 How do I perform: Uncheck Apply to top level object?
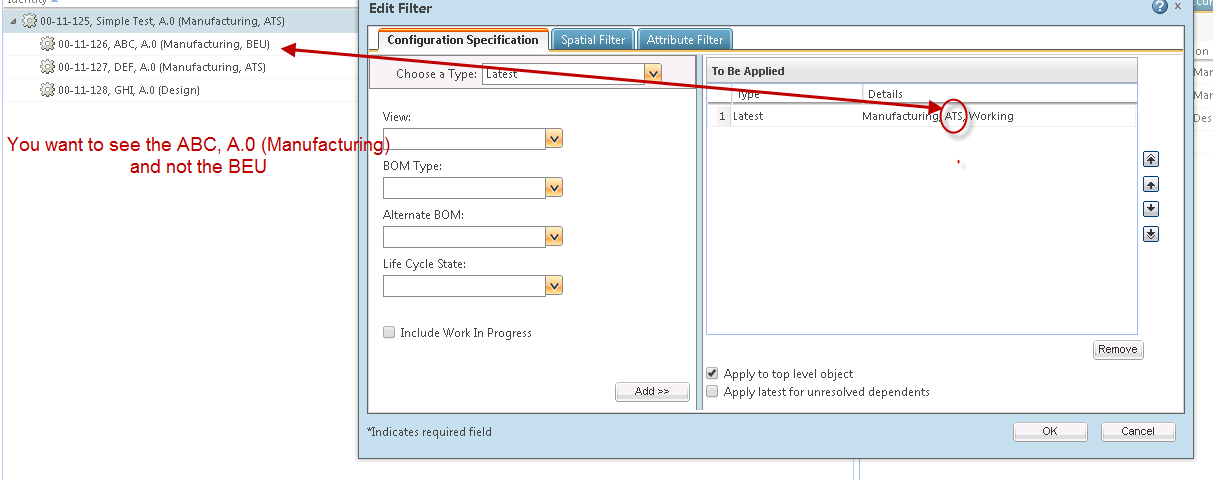click(x=712, y=373)
